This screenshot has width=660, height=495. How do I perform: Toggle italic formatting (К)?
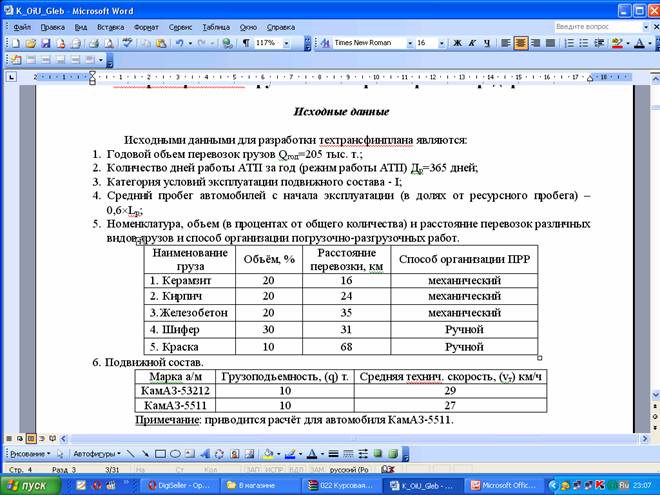(x=472, y=44)
